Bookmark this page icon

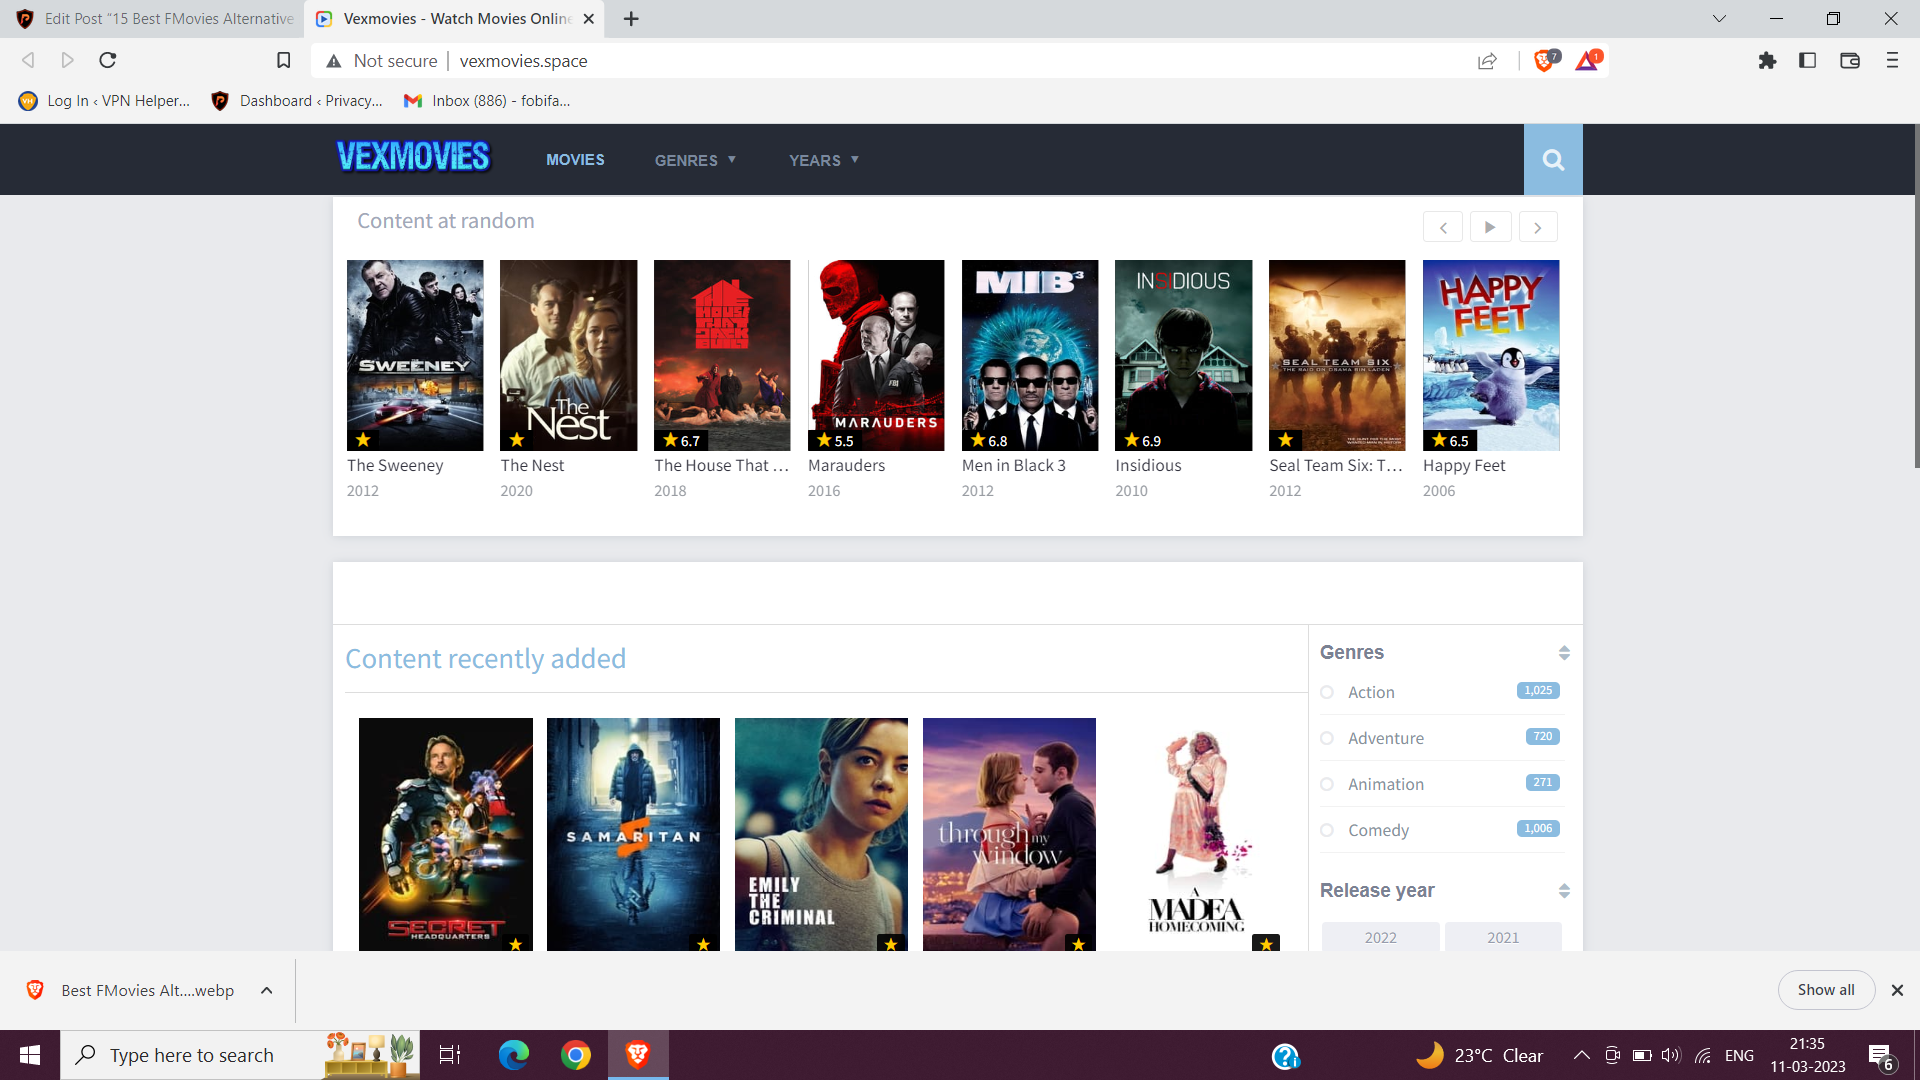coord(284,61)
